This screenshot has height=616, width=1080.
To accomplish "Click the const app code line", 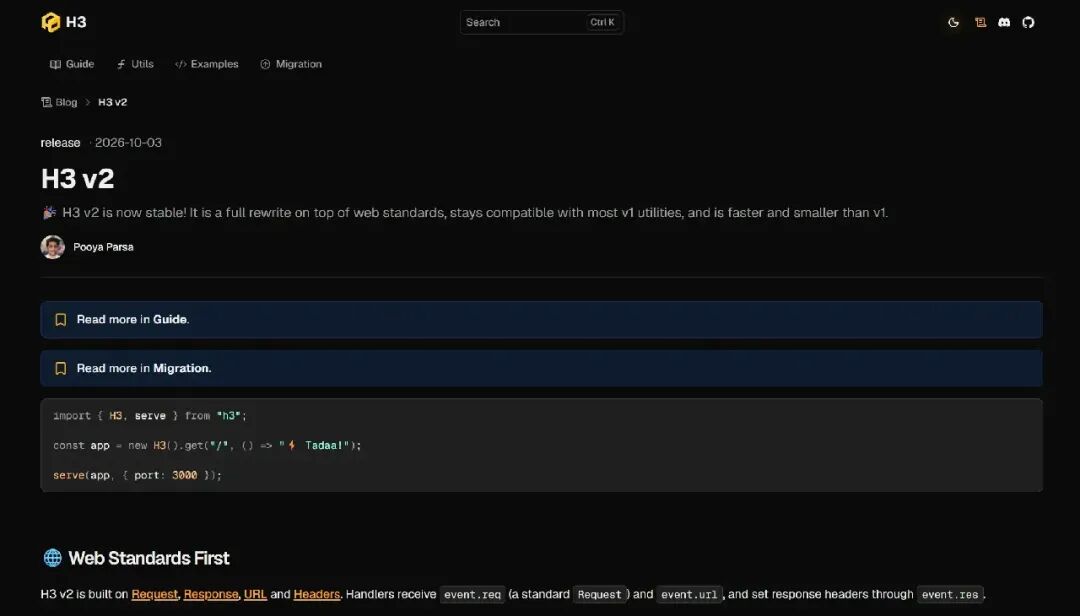I will pos(207,445).
